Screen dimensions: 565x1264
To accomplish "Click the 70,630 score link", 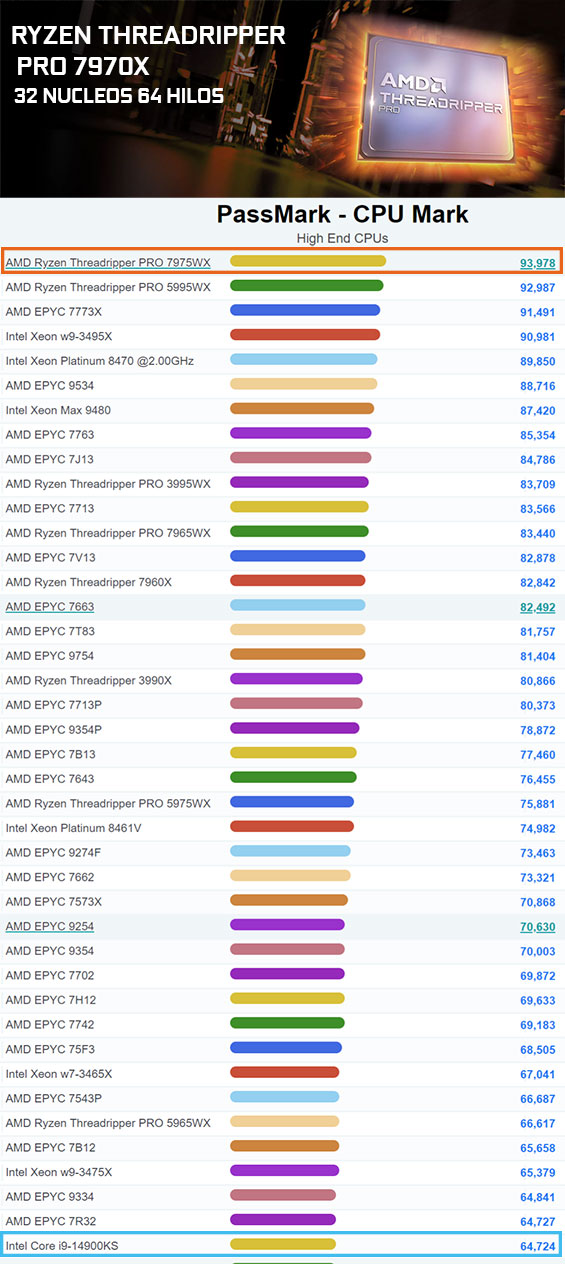I will pos(537,927).
